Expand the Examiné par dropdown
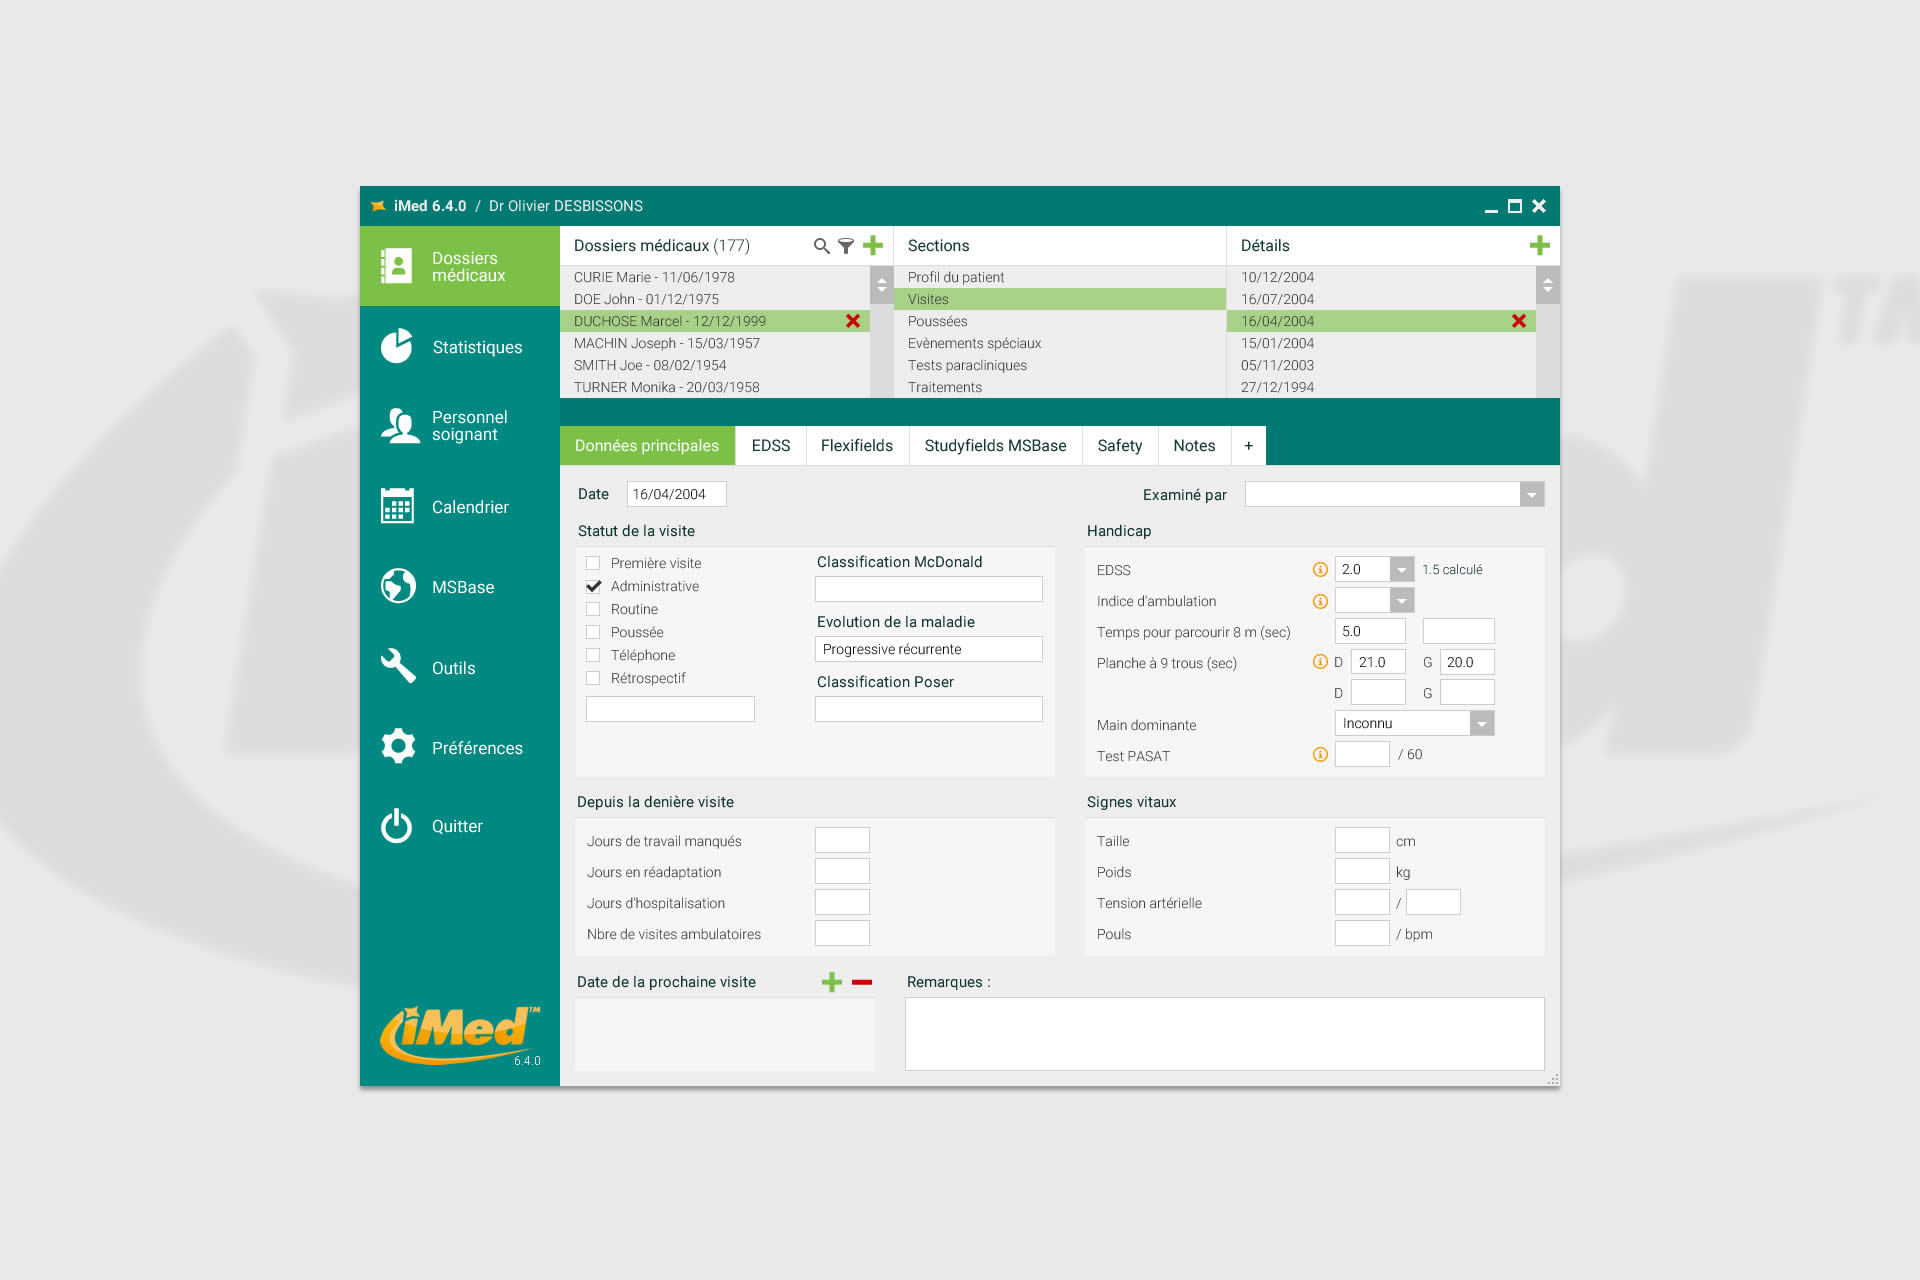Screen dimensions: 1920x1280 pos(1531,495)
